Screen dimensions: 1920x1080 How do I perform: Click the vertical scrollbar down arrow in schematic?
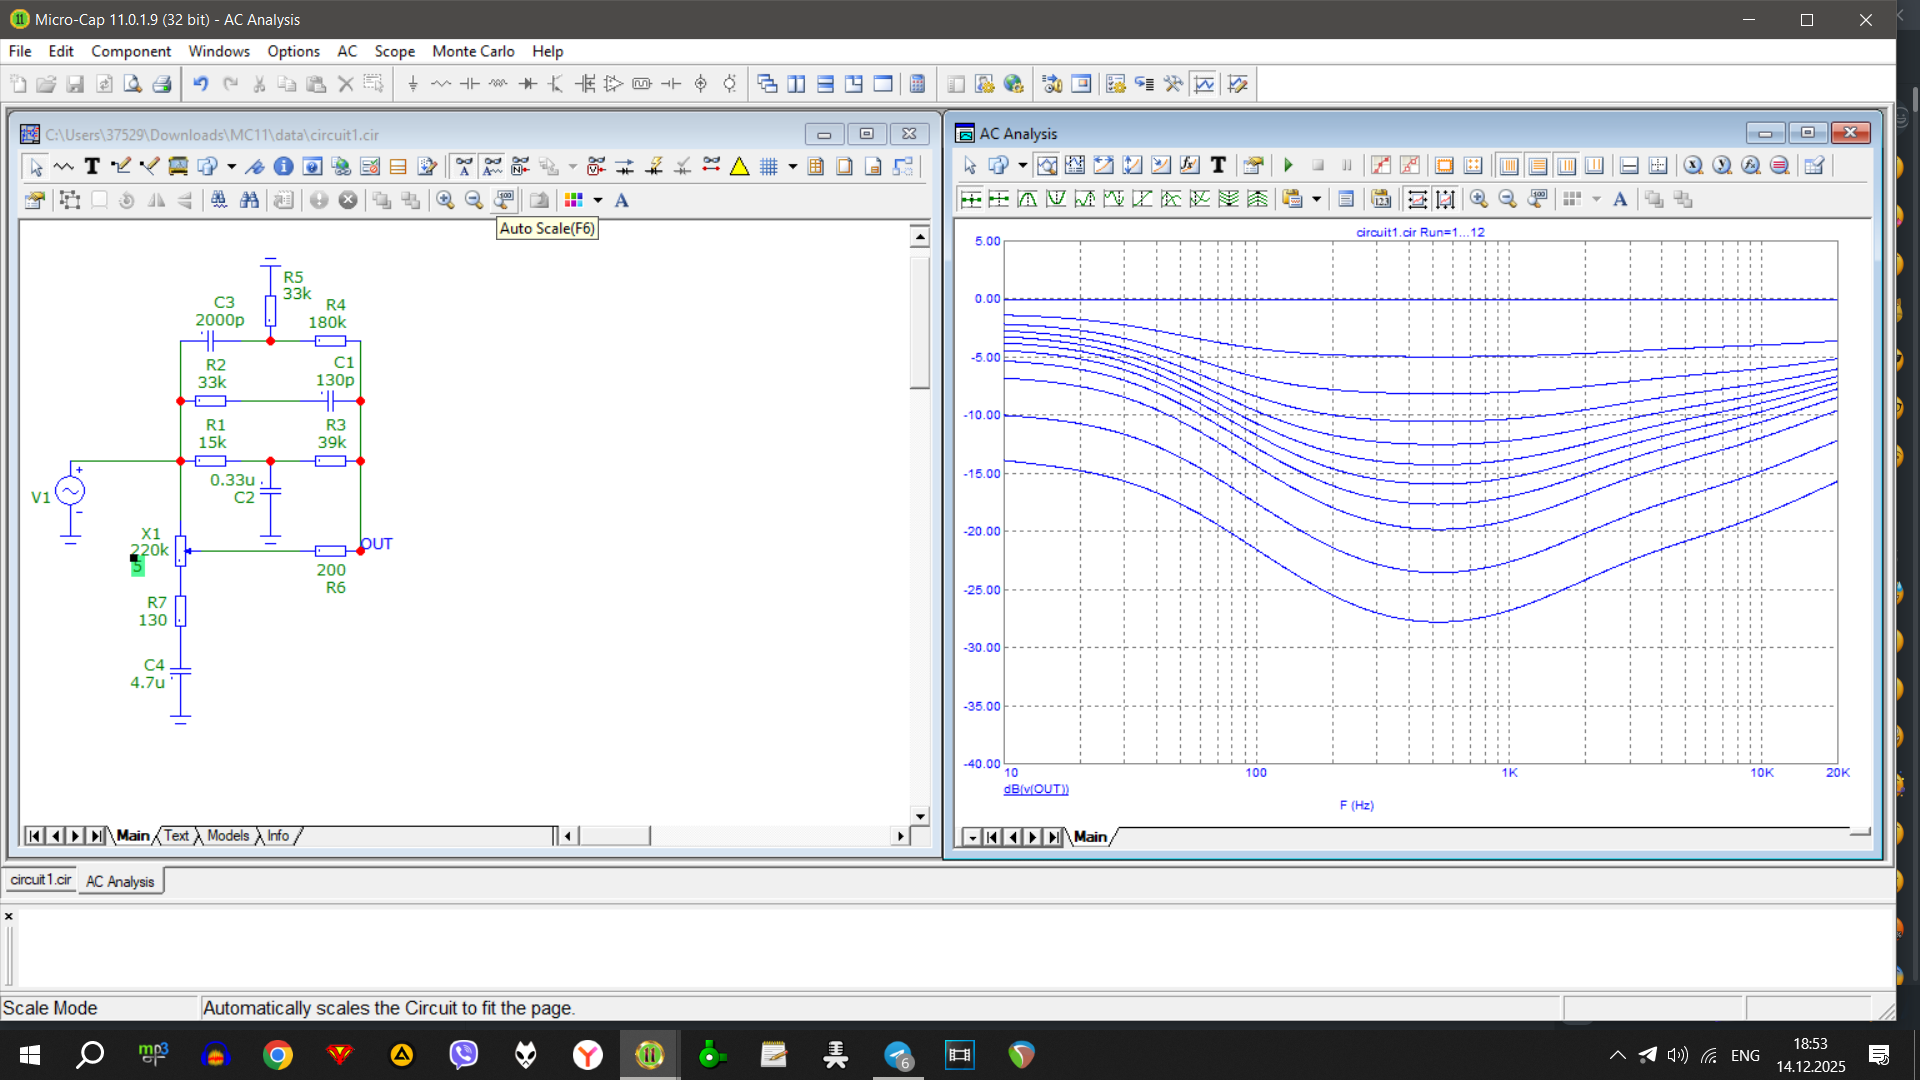click(919, 816)
